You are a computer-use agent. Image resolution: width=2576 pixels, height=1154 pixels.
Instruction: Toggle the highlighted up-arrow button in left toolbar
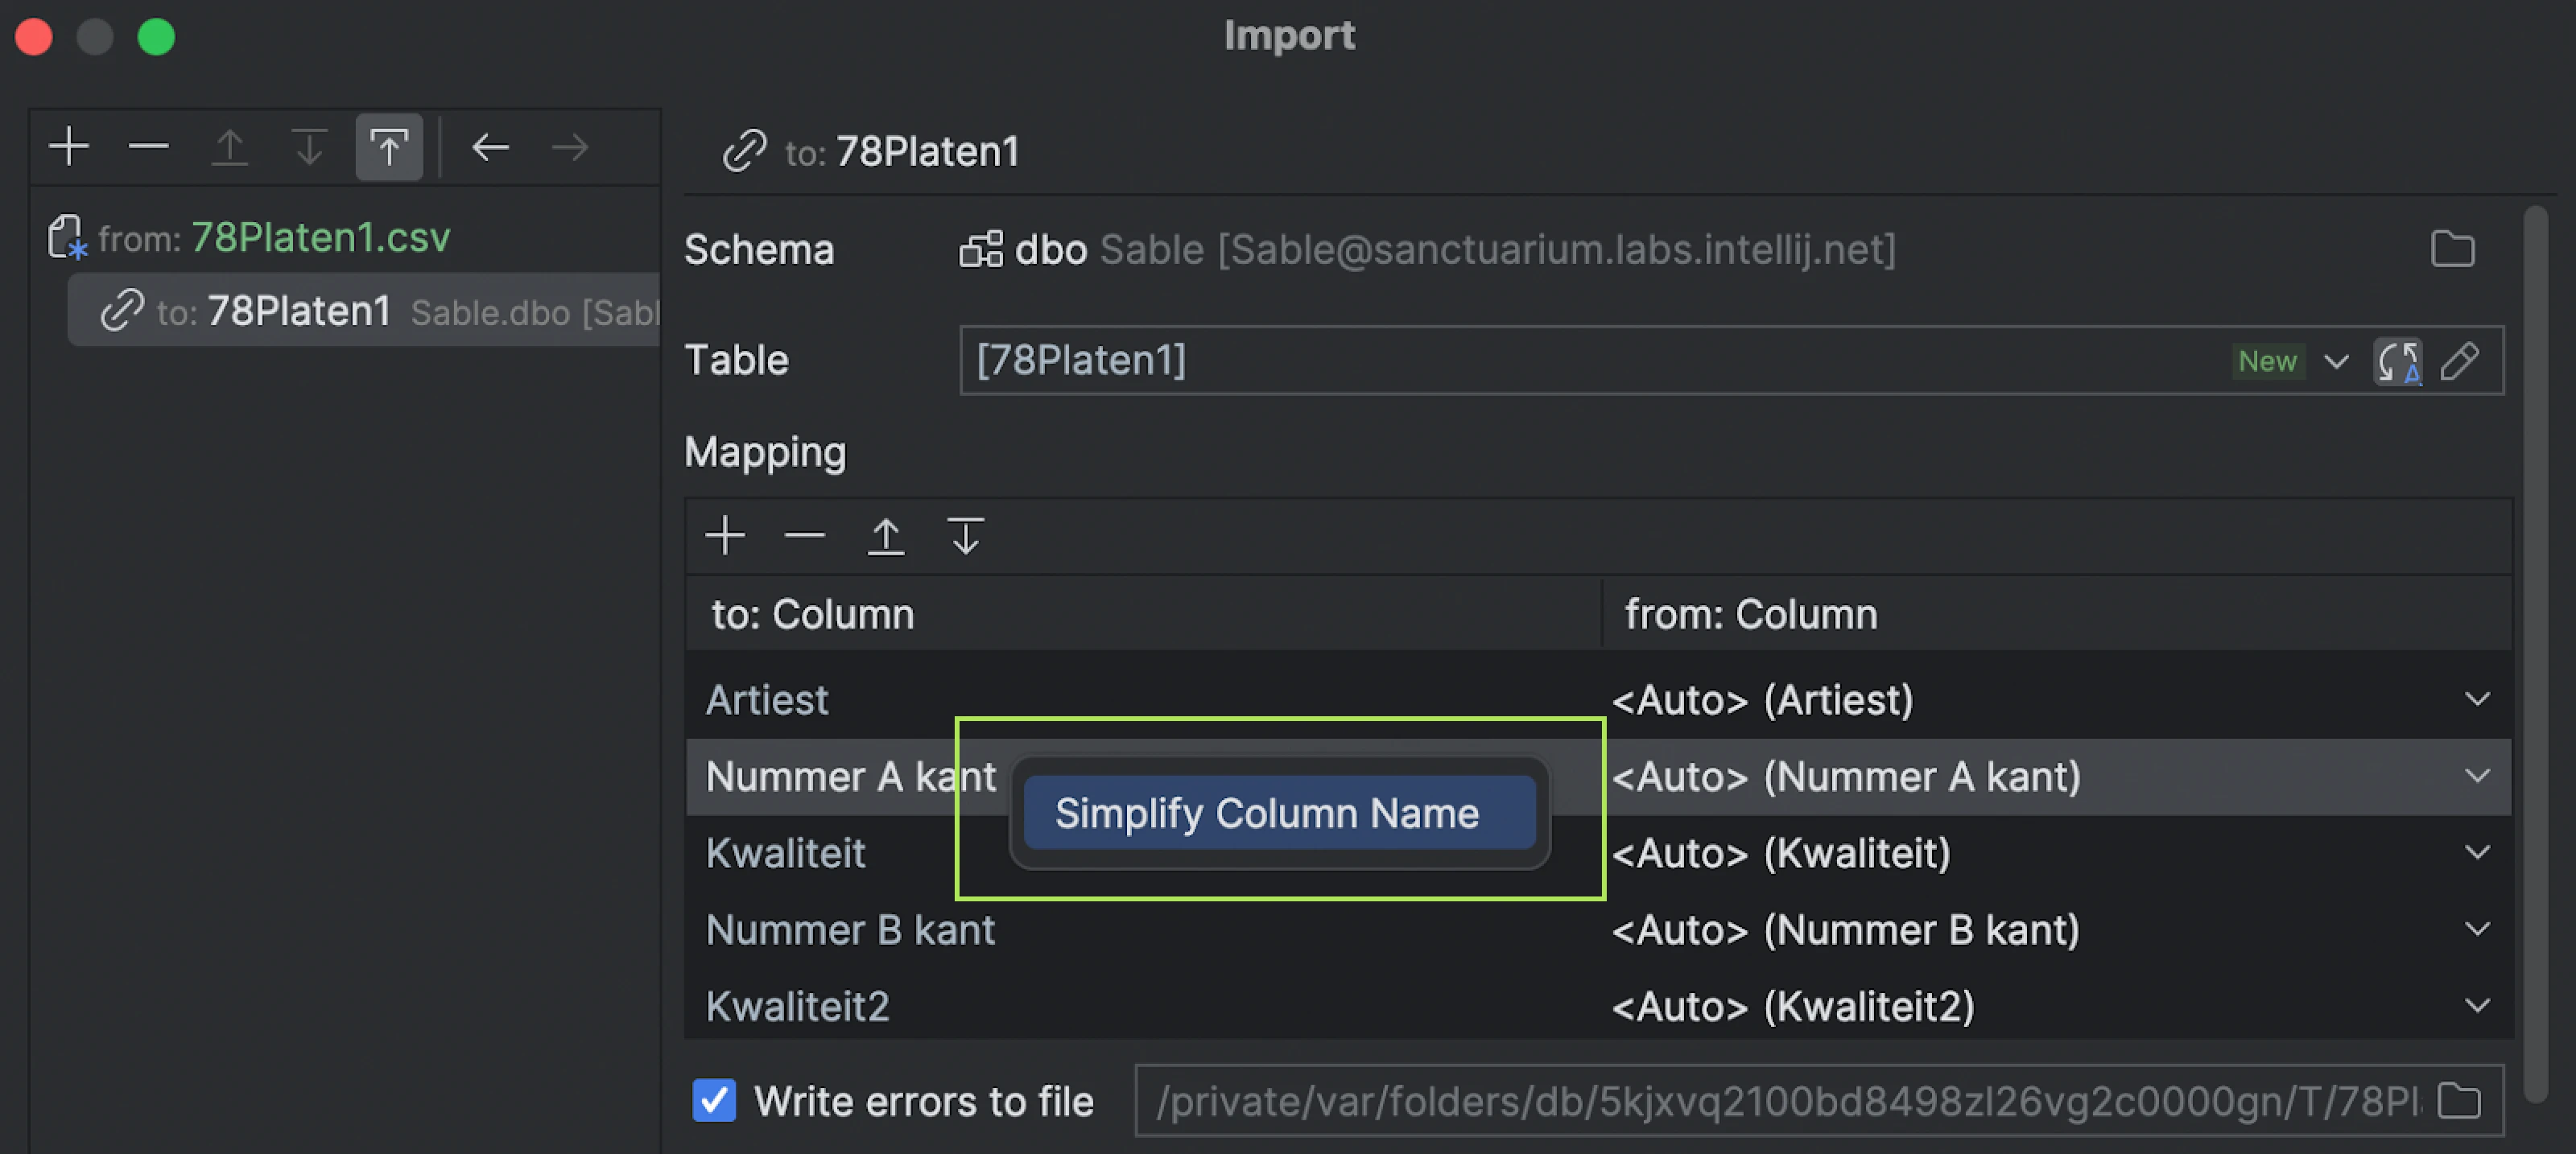pyautogui.click(x=389, y=147)
